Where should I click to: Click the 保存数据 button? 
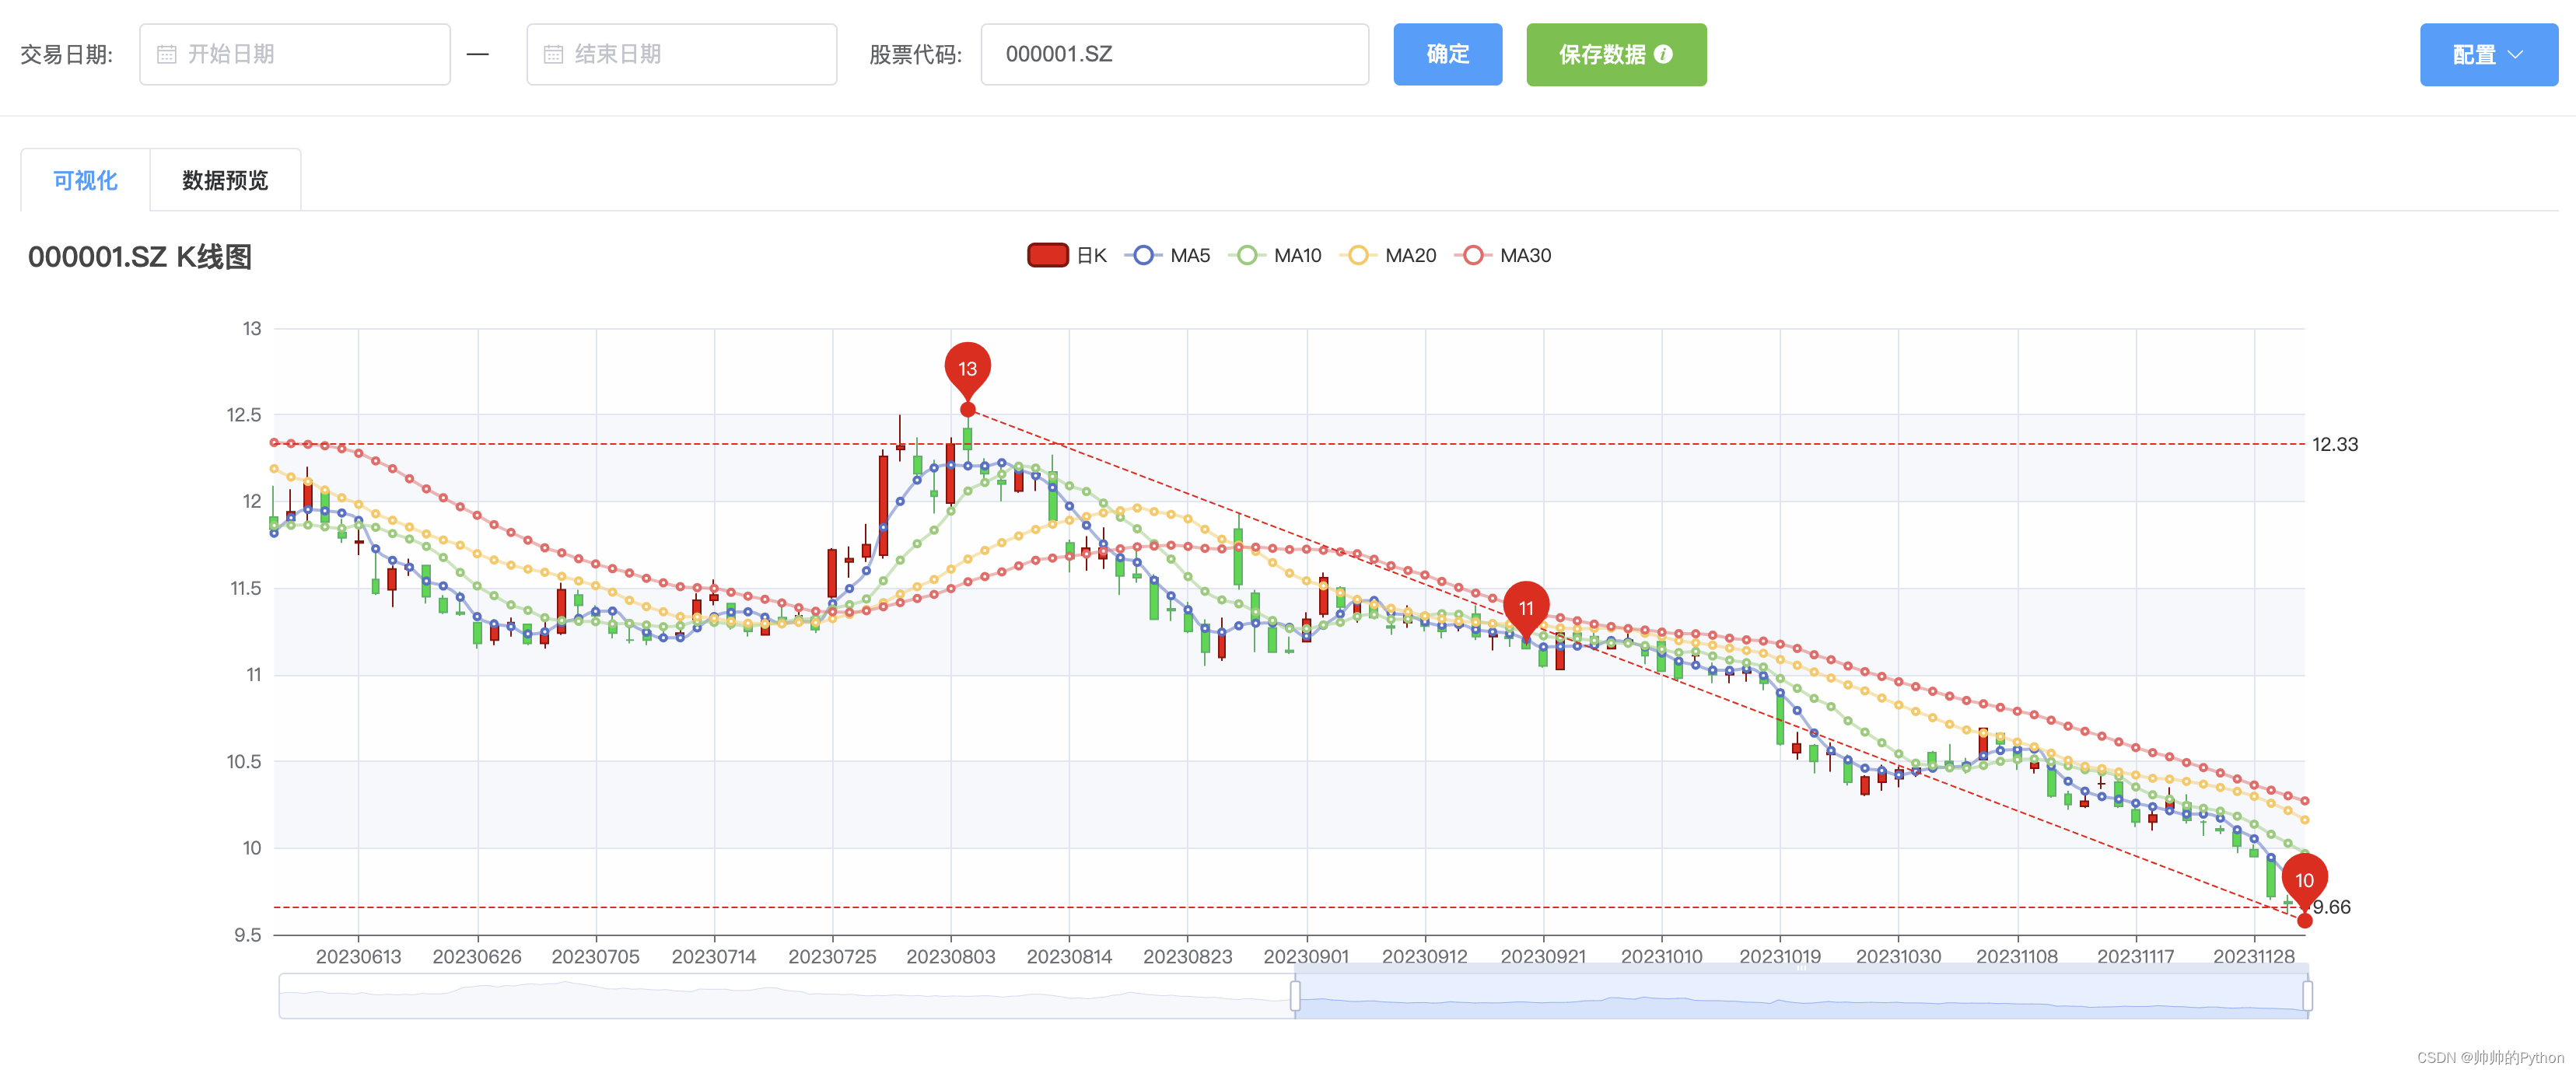coord(1616,54)
